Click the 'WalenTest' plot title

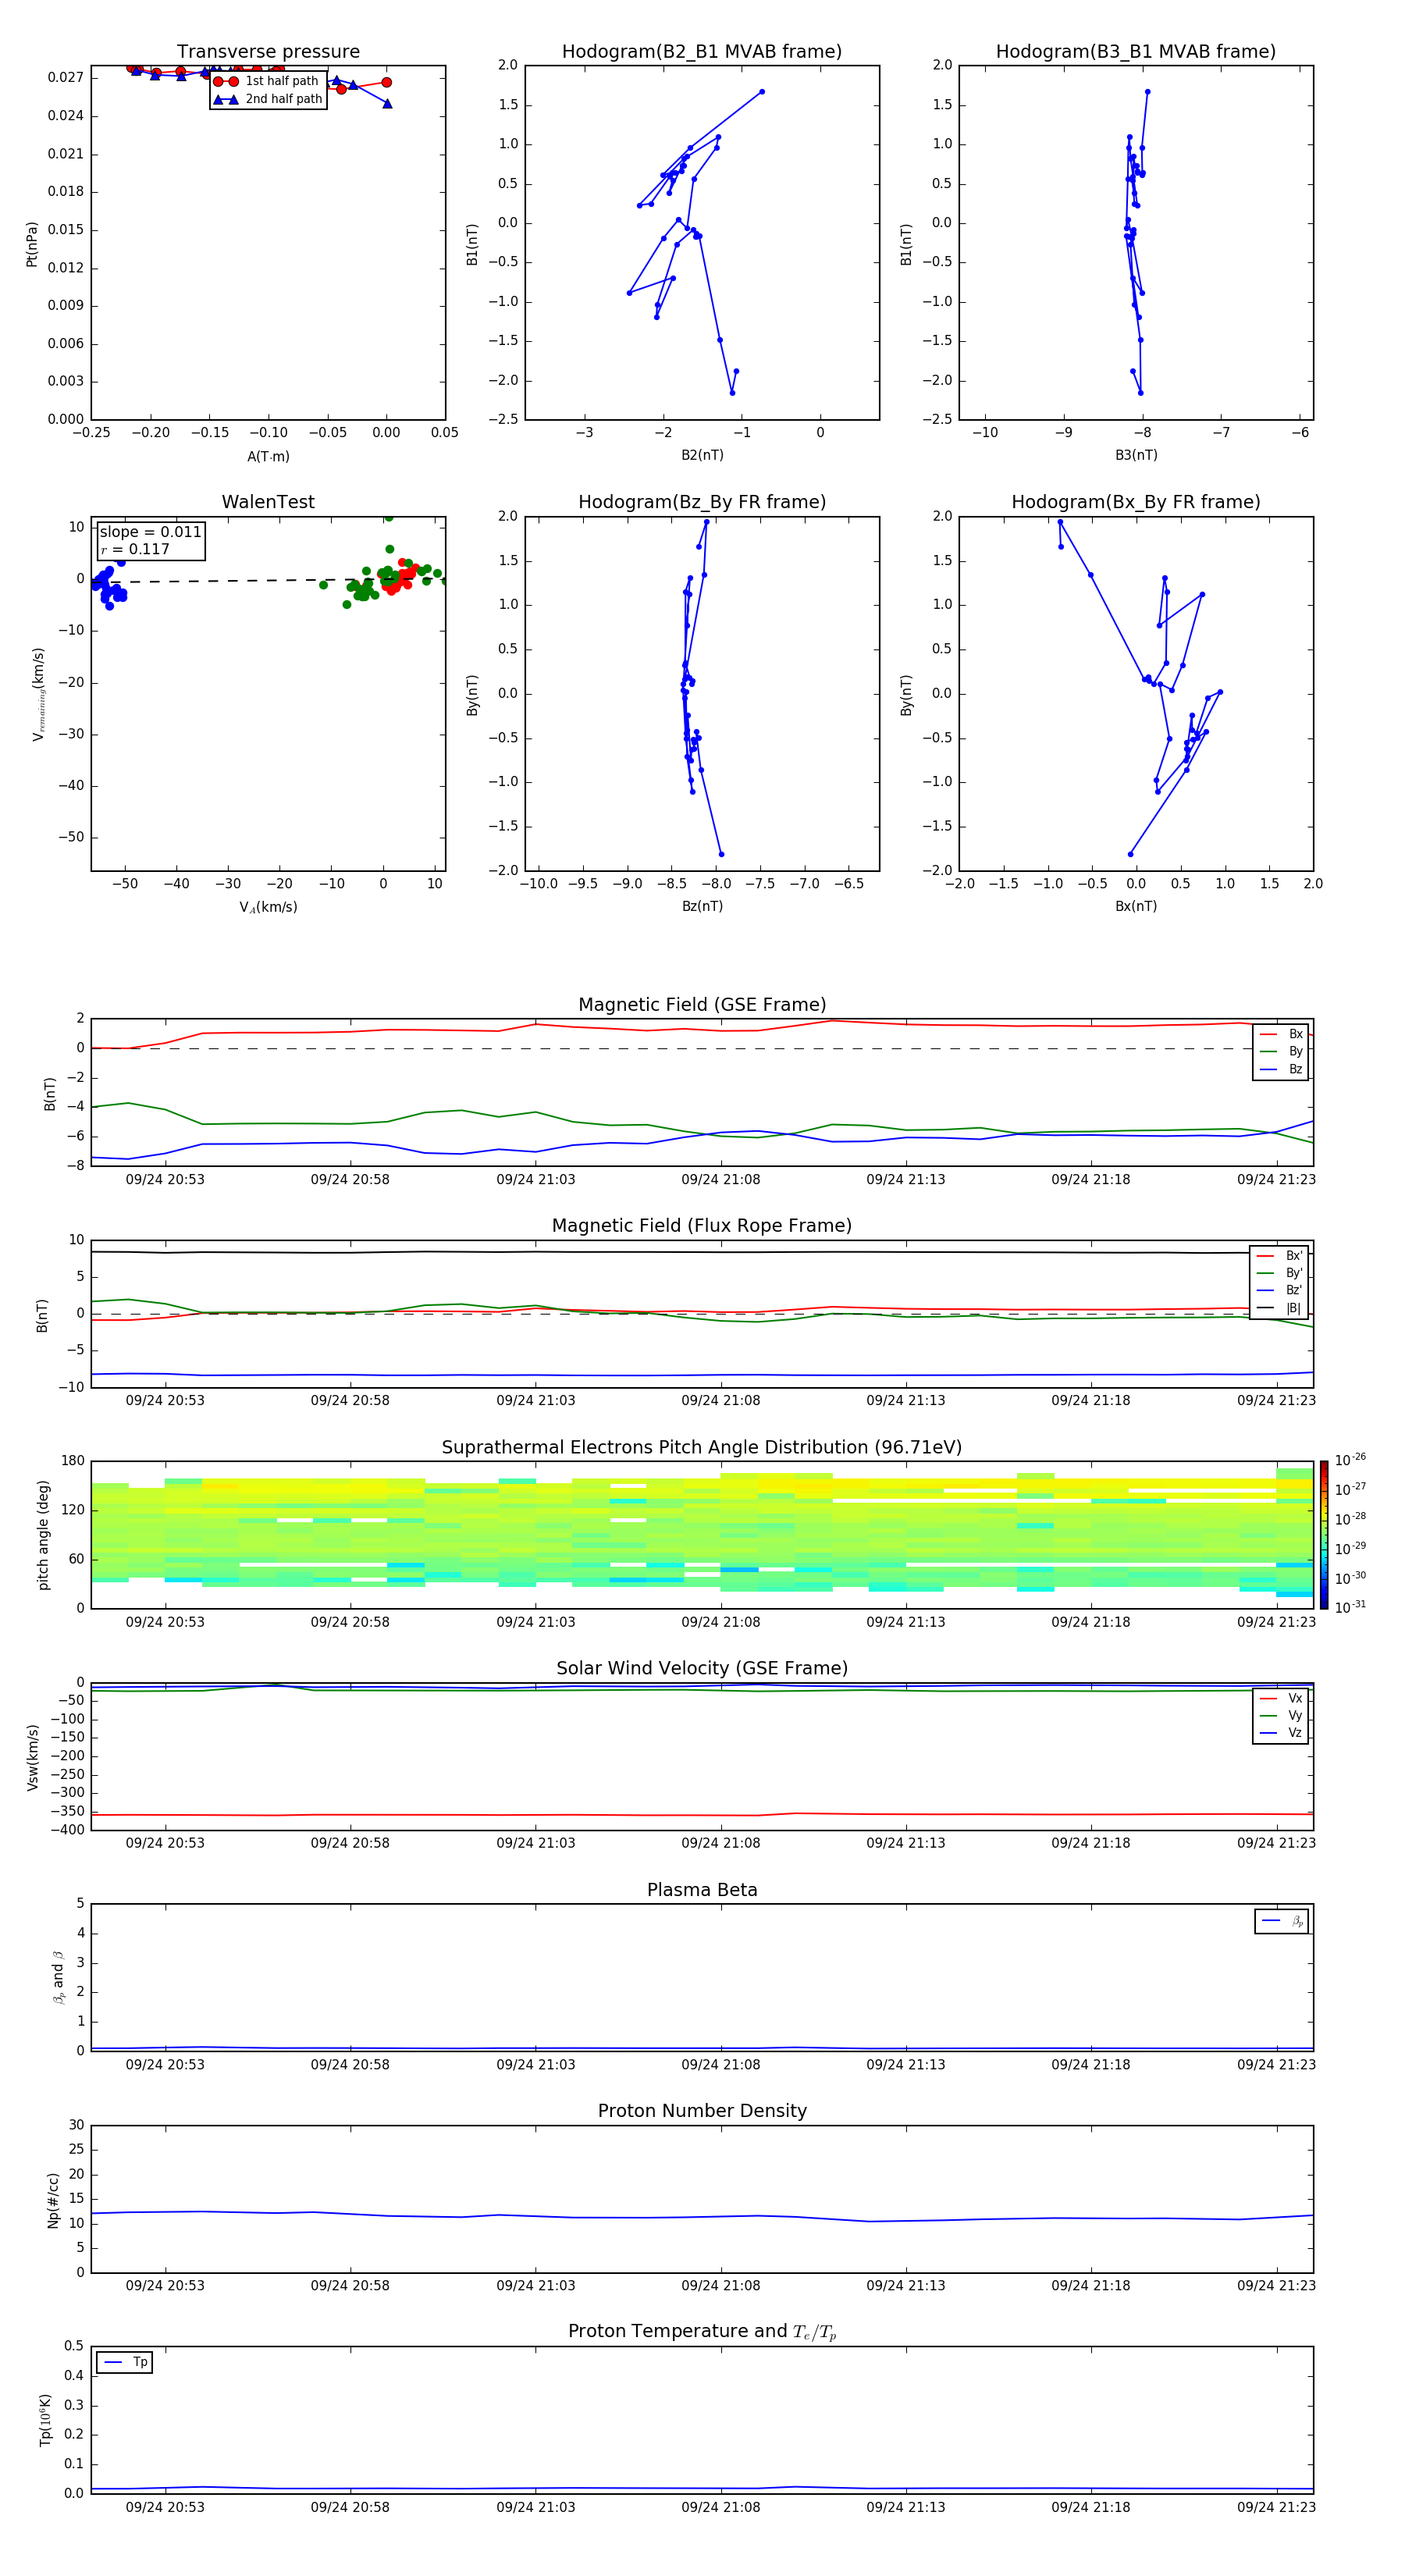268,502
